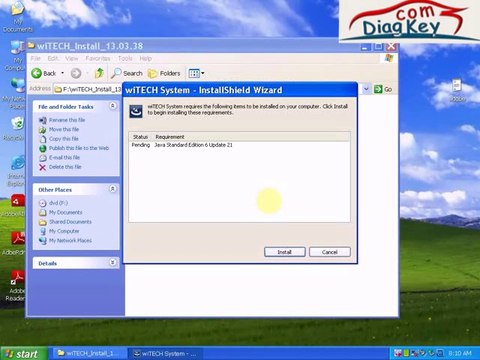480x360 pixels.
Task: Expand the Details panel
Action: (x=113, y=263)
